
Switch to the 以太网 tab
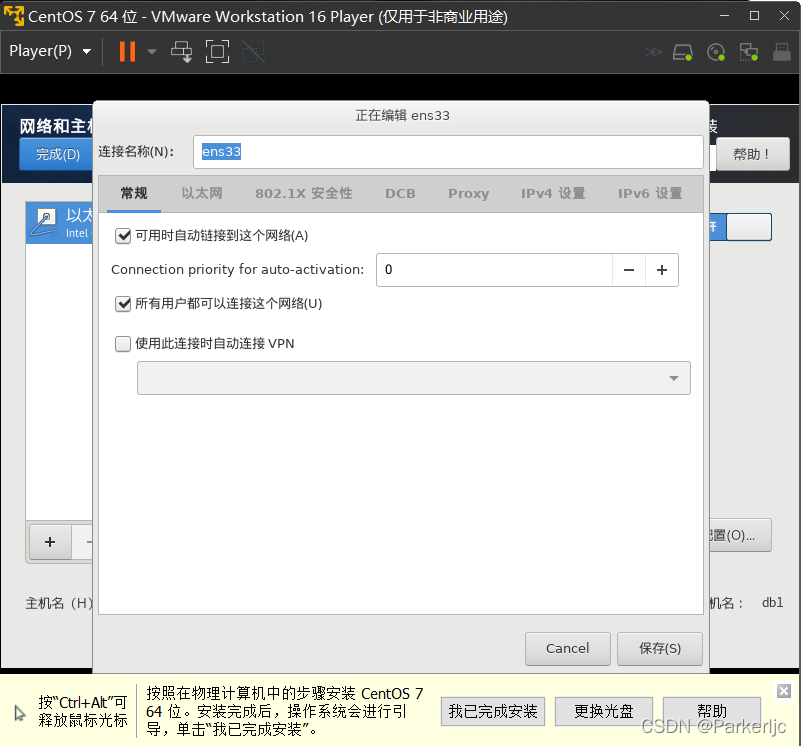[x=202, y=193]
